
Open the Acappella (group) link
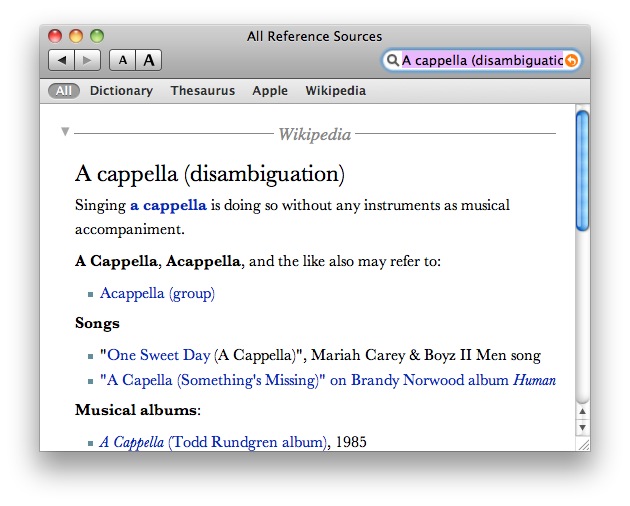(x=158, y=293)
